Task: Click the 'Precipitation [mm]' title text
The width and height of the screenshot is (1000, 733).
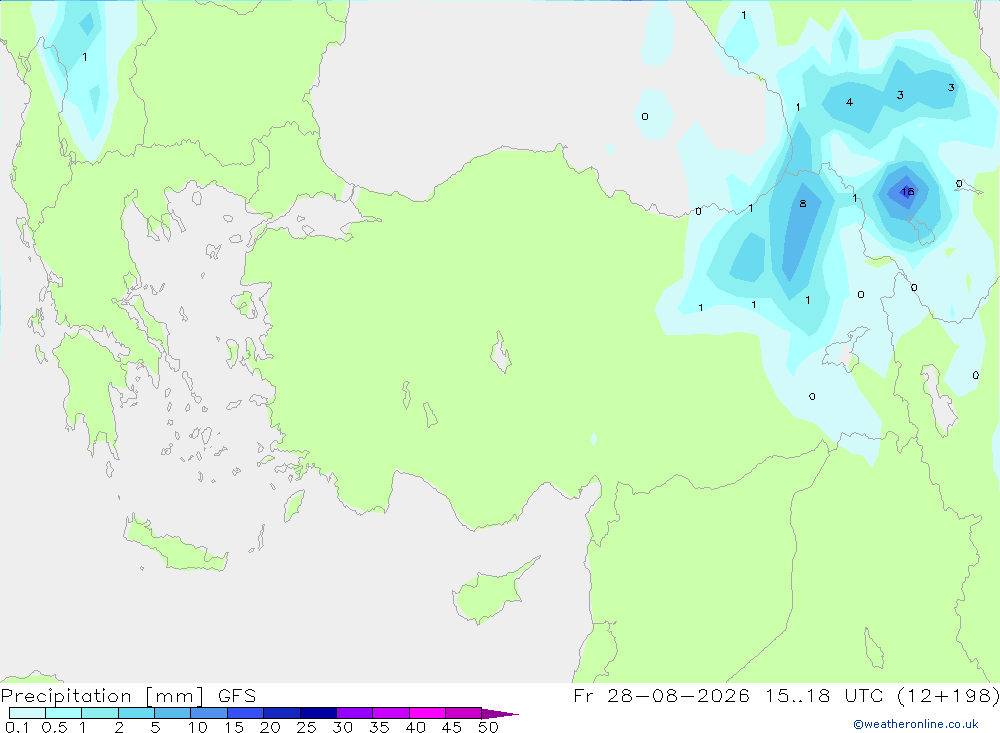Action: (x=102, y=696)
